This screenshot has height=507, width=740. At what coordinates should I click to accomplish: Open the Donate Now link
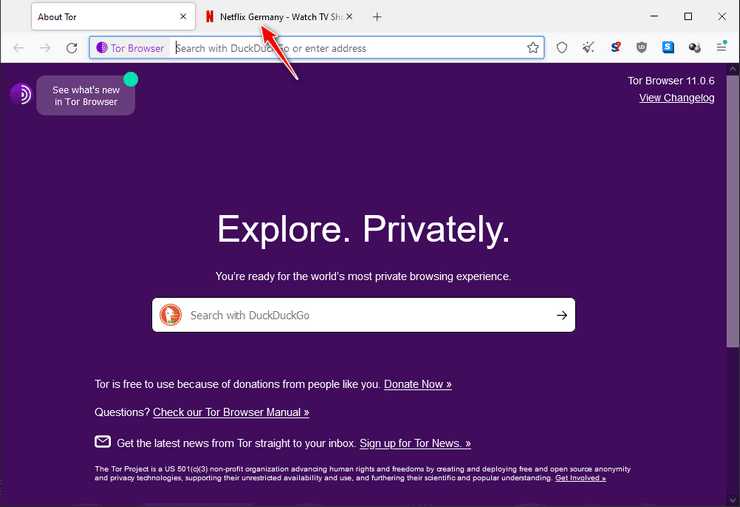pos(418,384)
